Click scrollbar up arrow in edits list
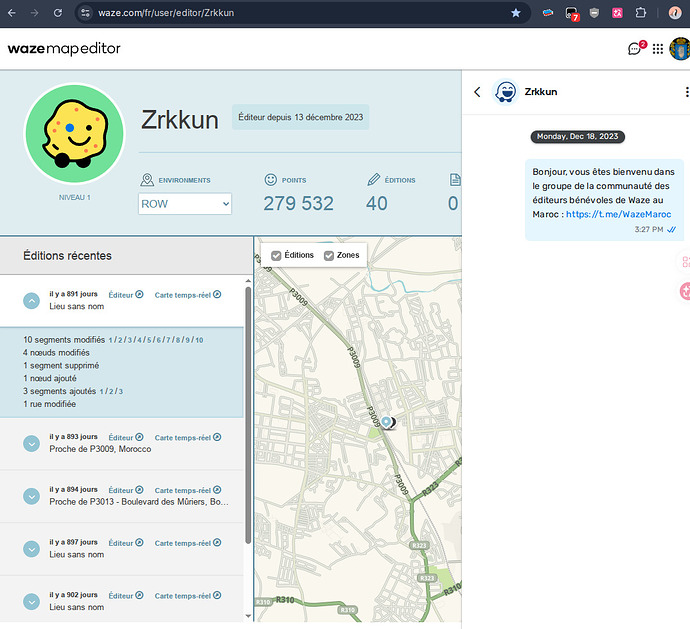690x629 pixels. (x=248, y=281)
